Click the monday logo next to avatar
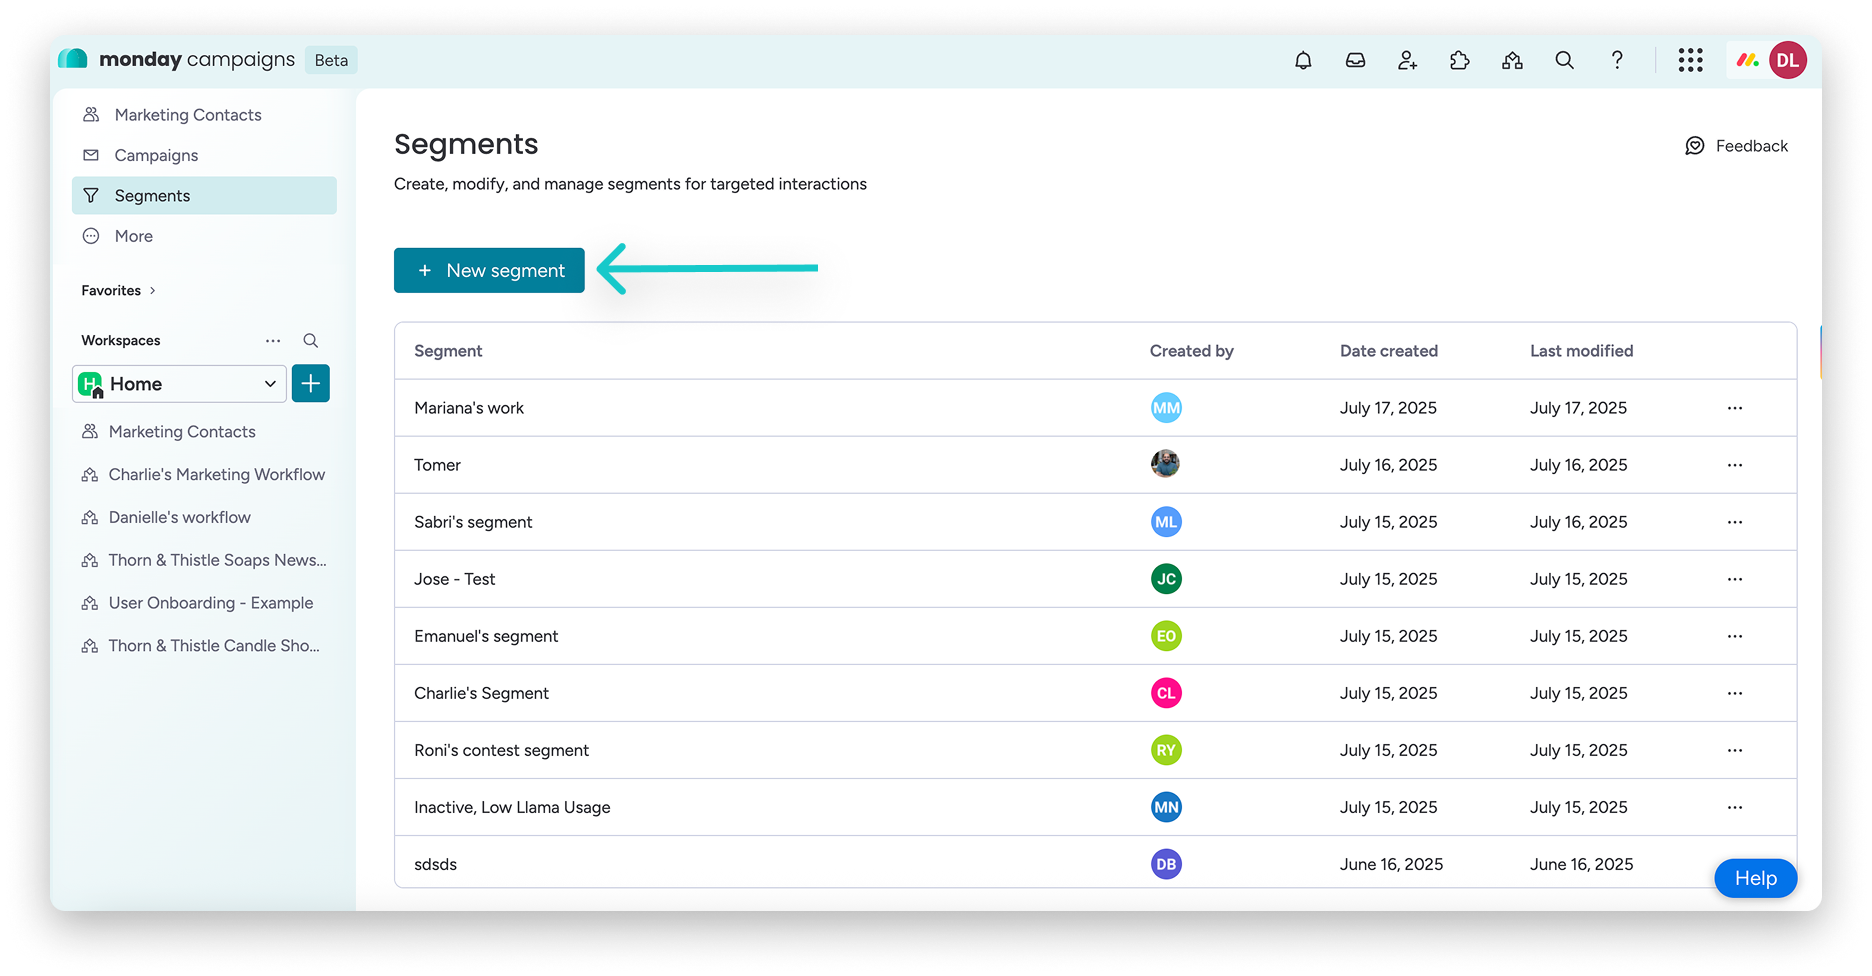This screenshot has width=1872, height=976. (1747, 60)
